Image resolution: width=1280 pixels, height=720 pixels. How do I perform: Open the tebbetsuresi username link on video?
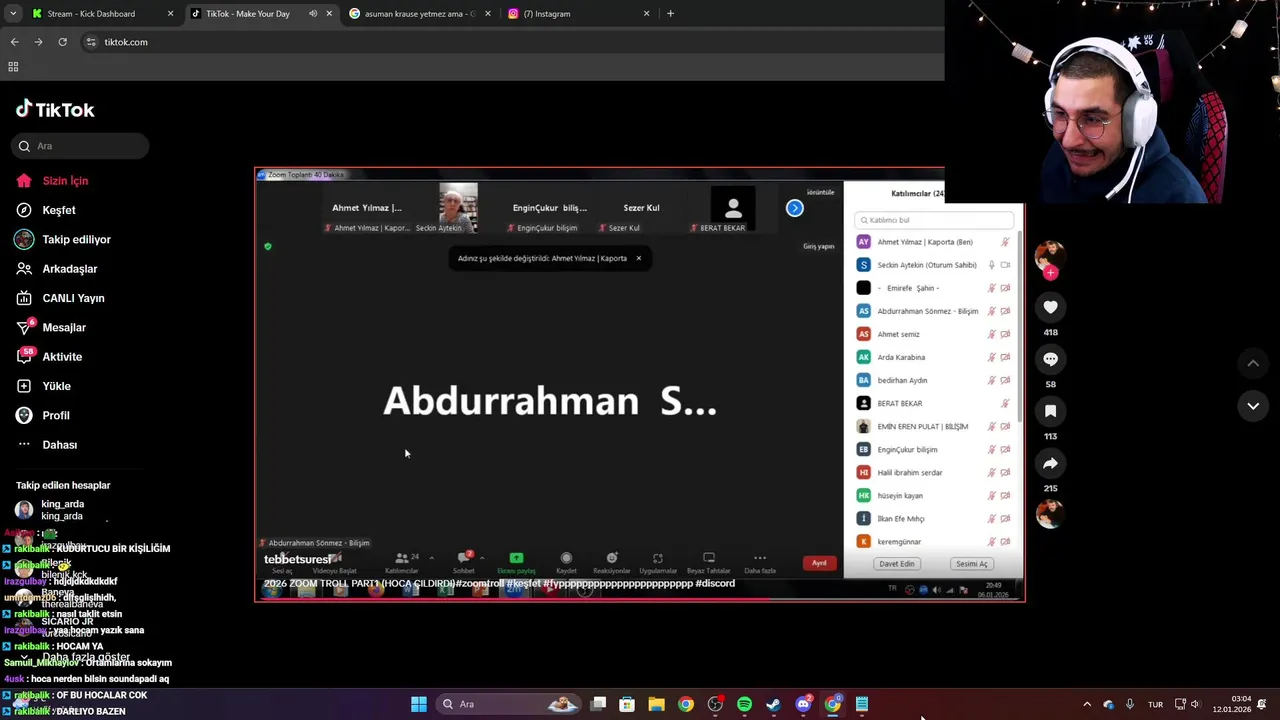click(x=297, y=559)
